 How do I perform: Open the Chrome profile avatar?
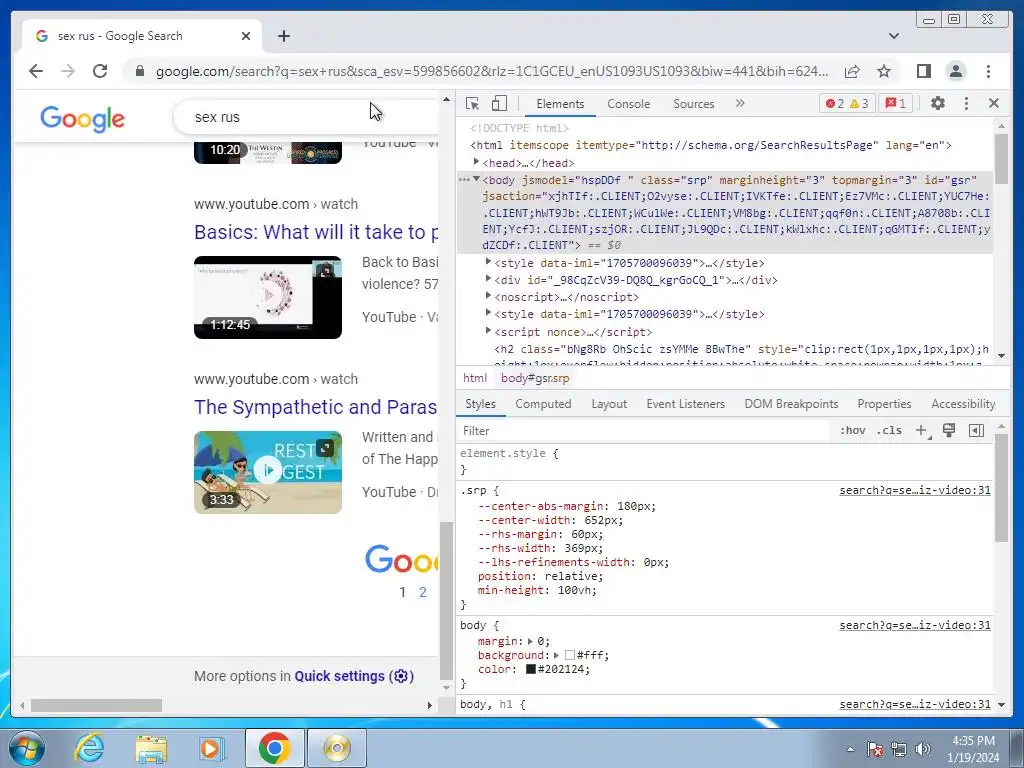pyautogui.click(x=956, y=71)
